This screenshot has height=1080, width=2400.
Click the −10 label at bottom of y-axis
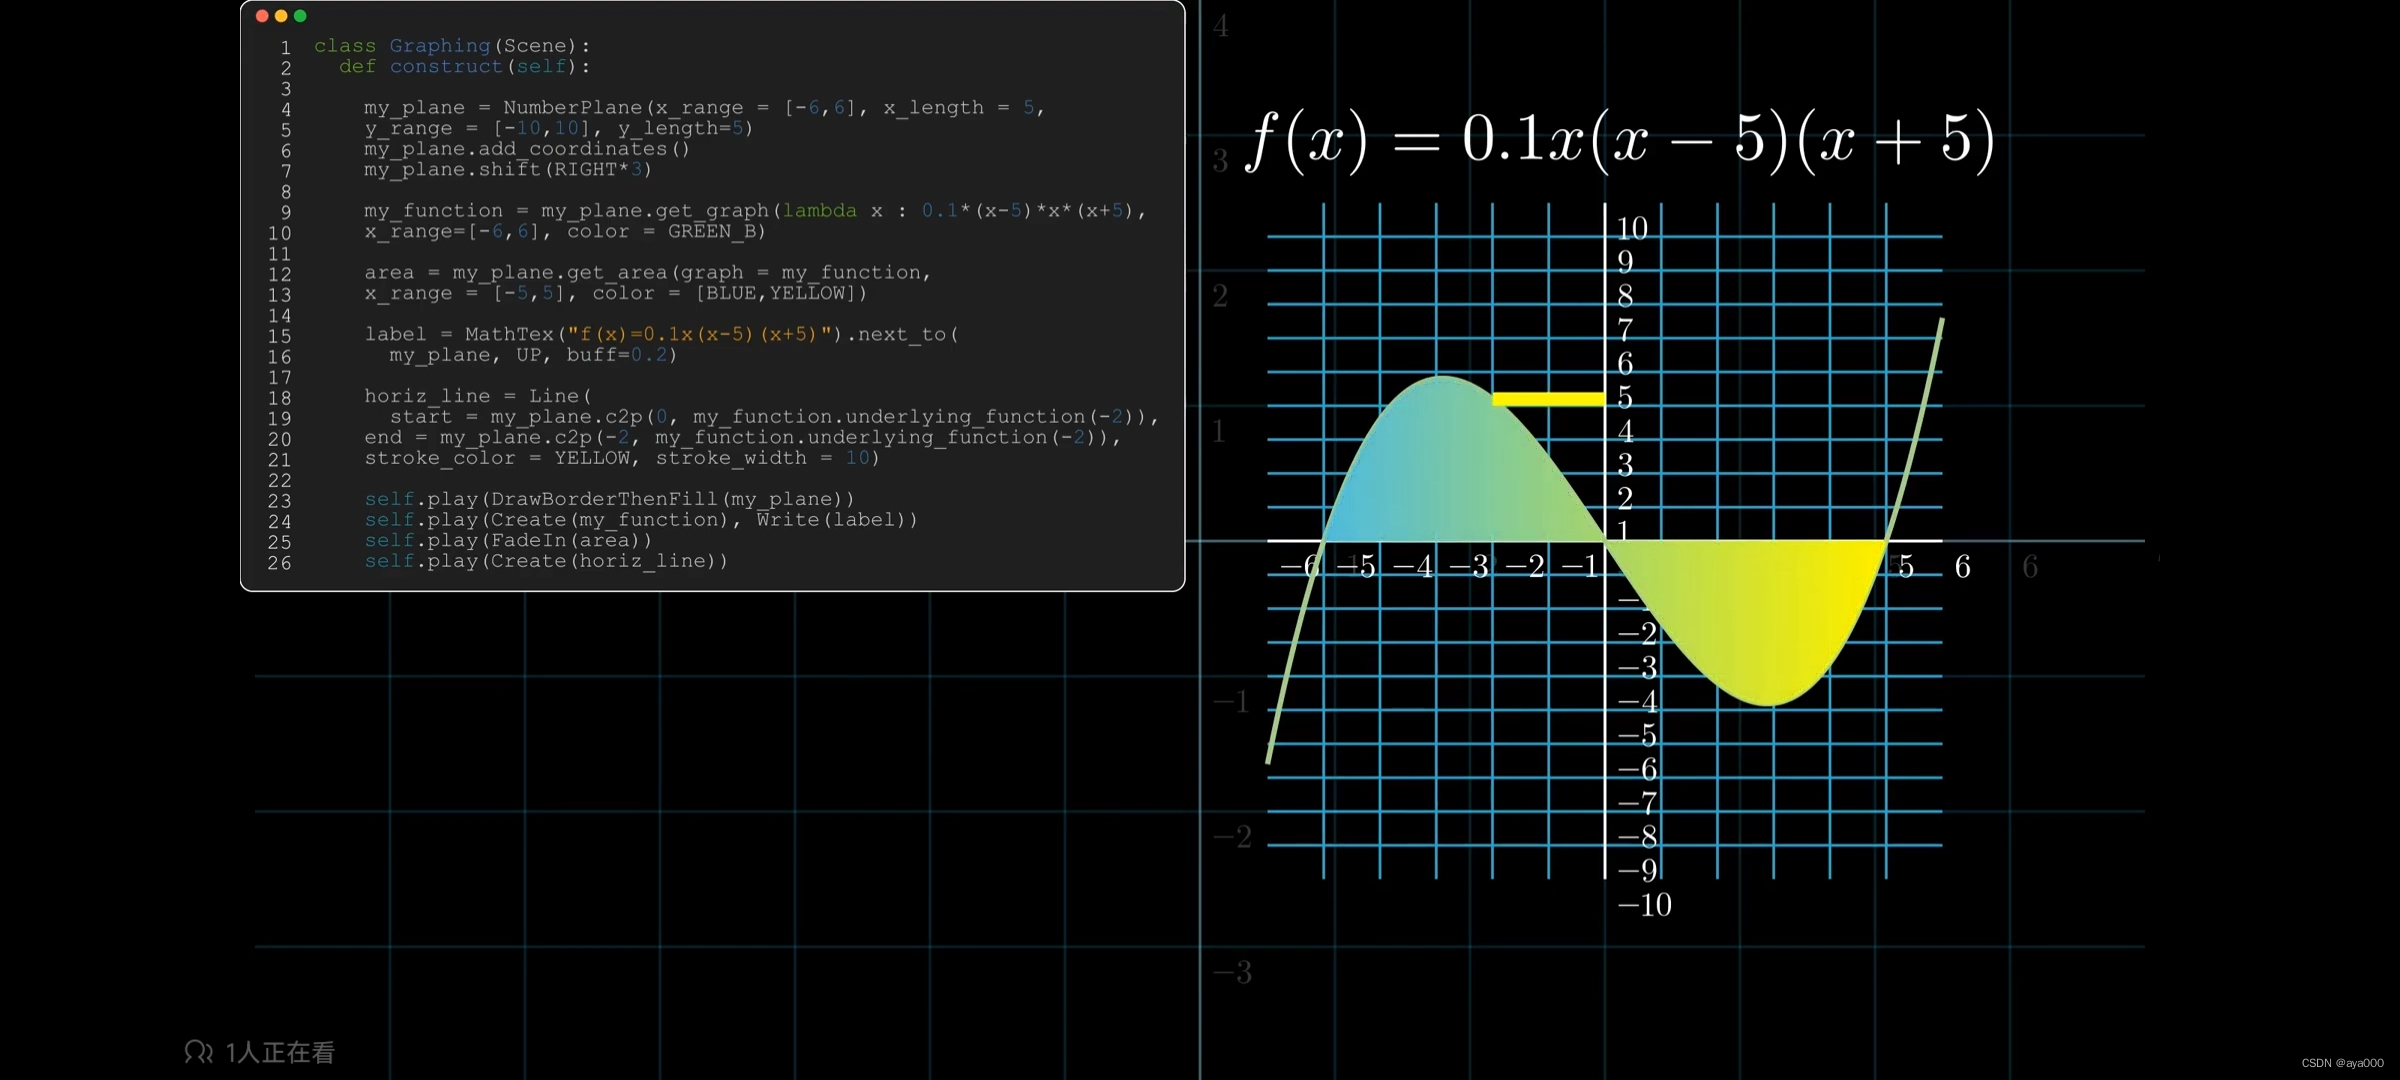[1645, 905]
